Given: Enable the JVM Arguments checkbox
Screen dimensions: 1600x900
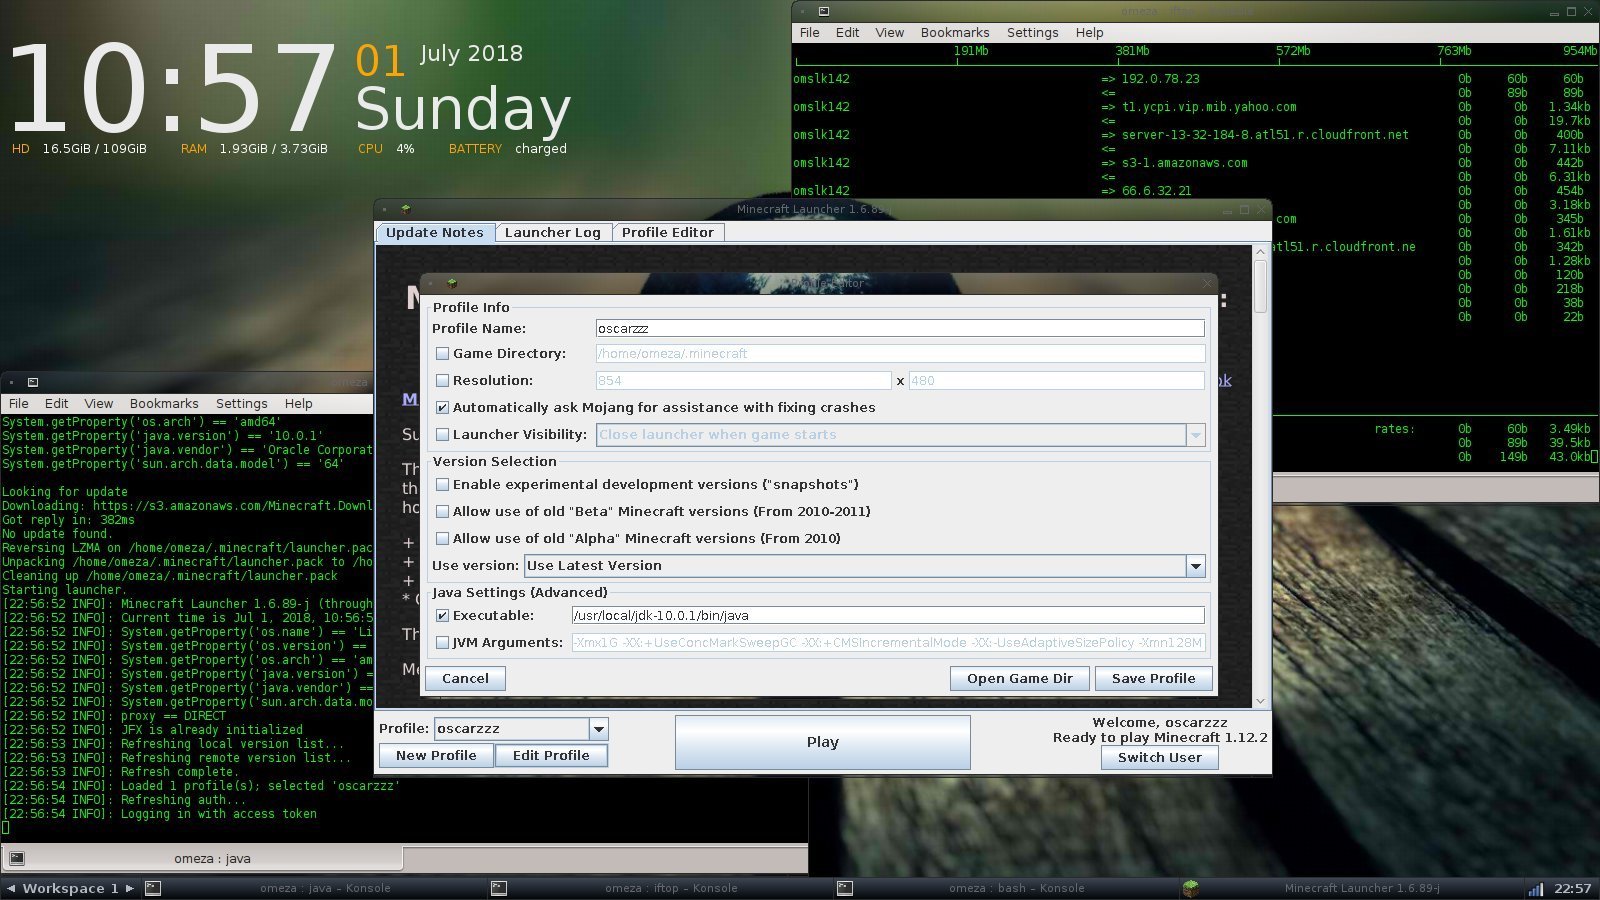Looking at the screenshot, I should (x=442, y=642).
